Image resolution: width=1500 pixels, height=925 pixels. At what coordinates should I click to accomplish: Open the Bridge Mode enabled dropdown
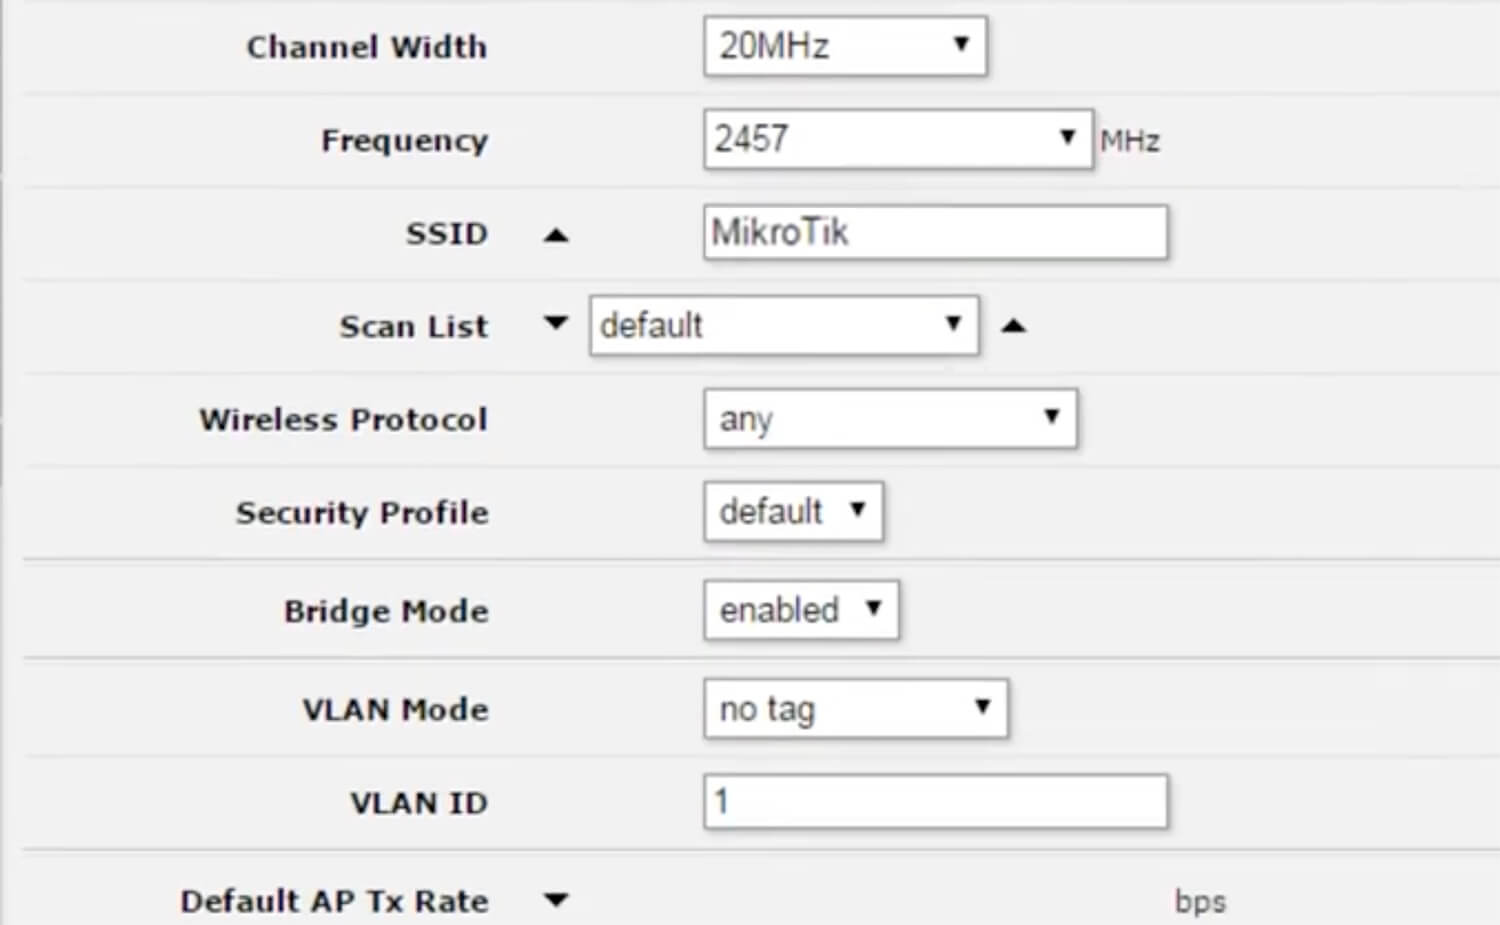click(801, 610)
